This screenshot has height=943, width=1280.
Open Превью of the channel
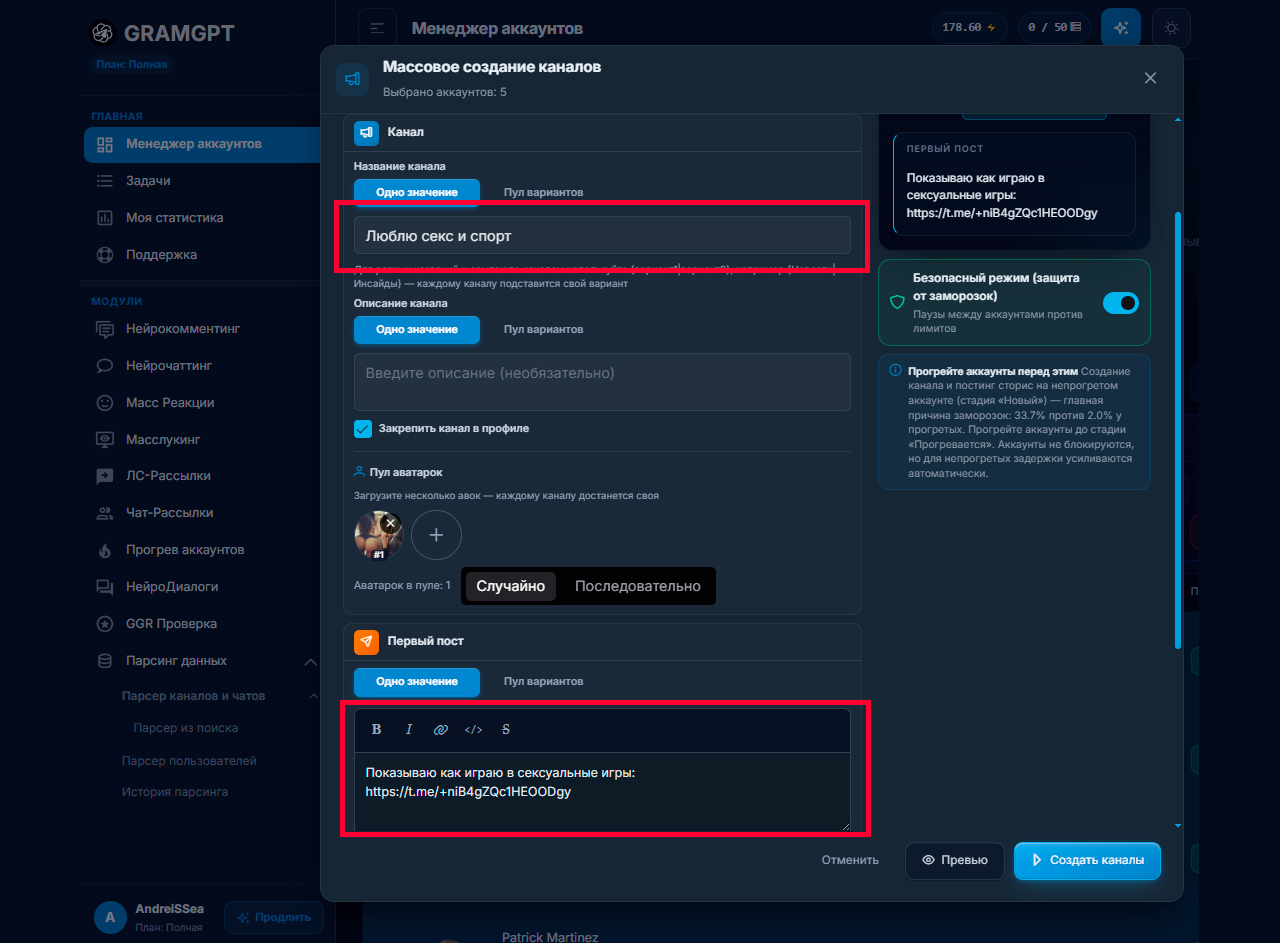click(x=955, y=860)
